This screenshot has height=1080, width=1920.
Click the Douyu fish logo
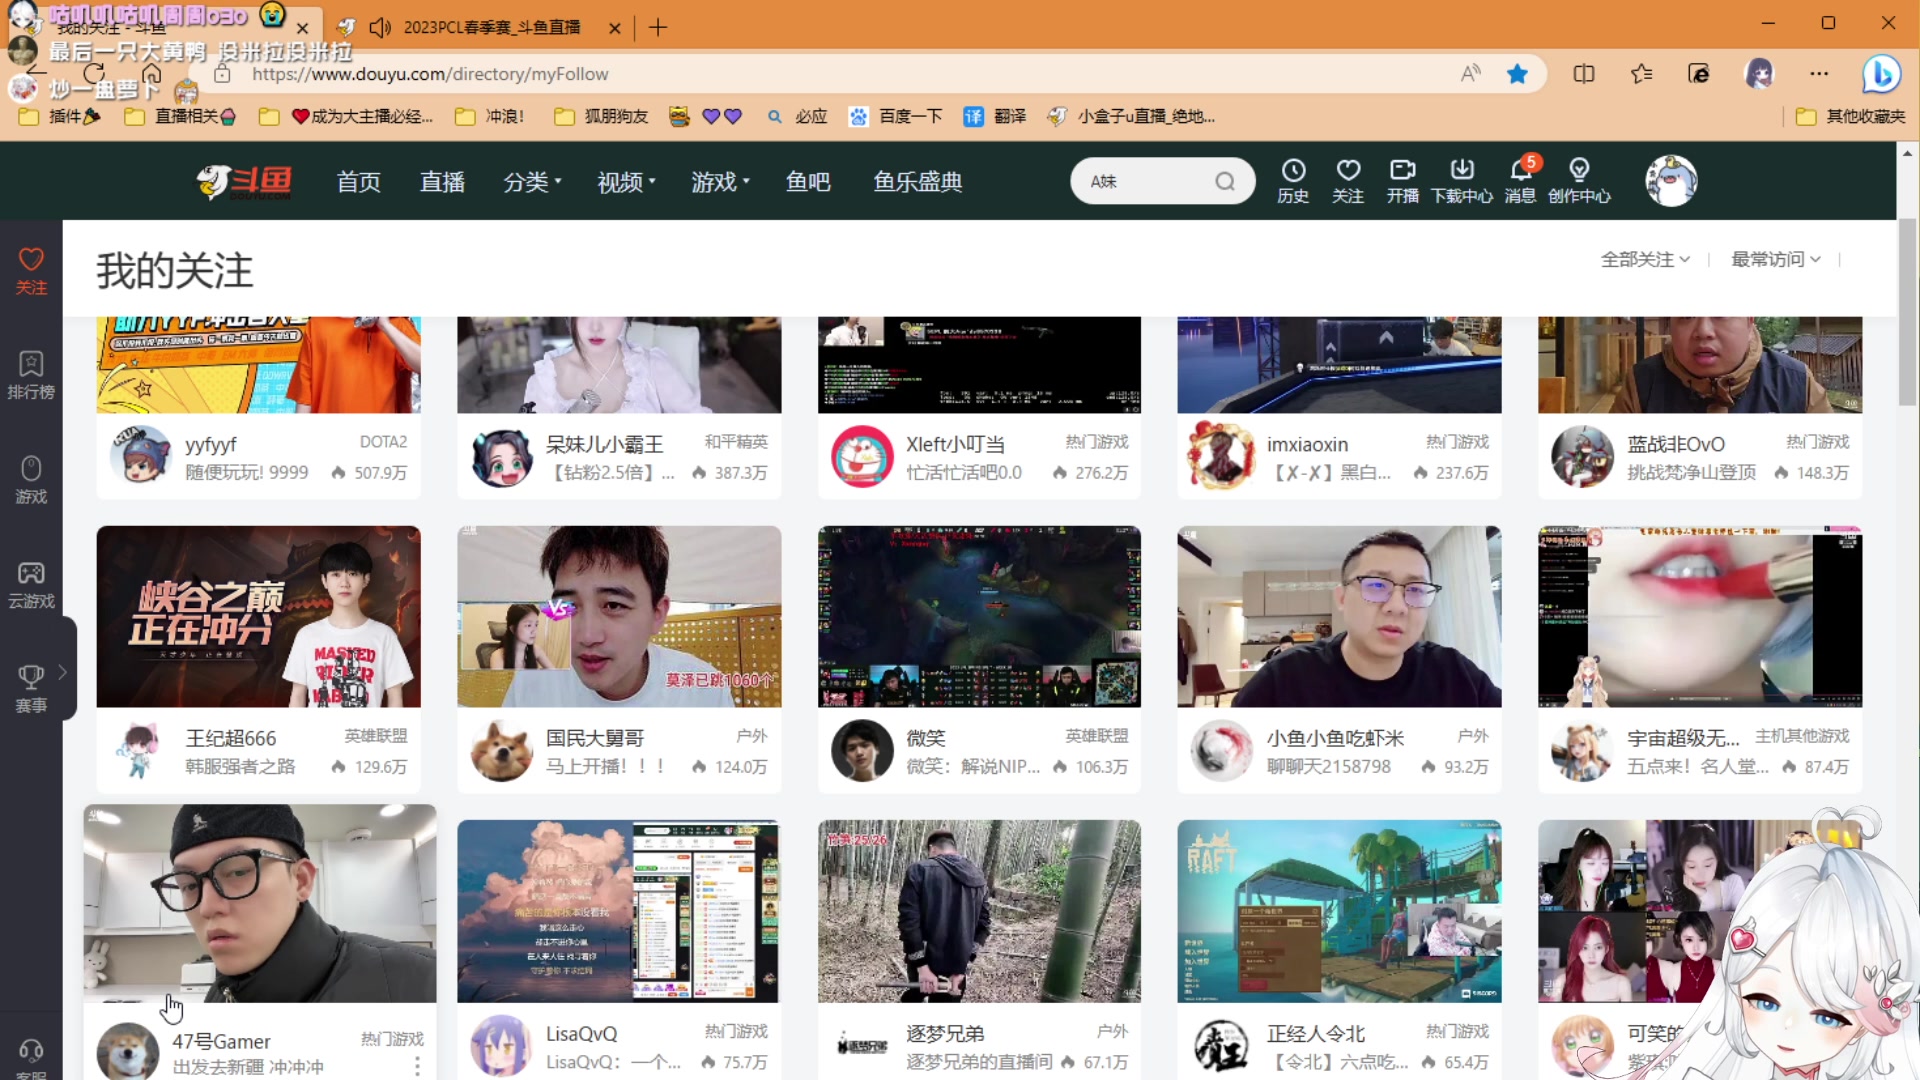243,181
